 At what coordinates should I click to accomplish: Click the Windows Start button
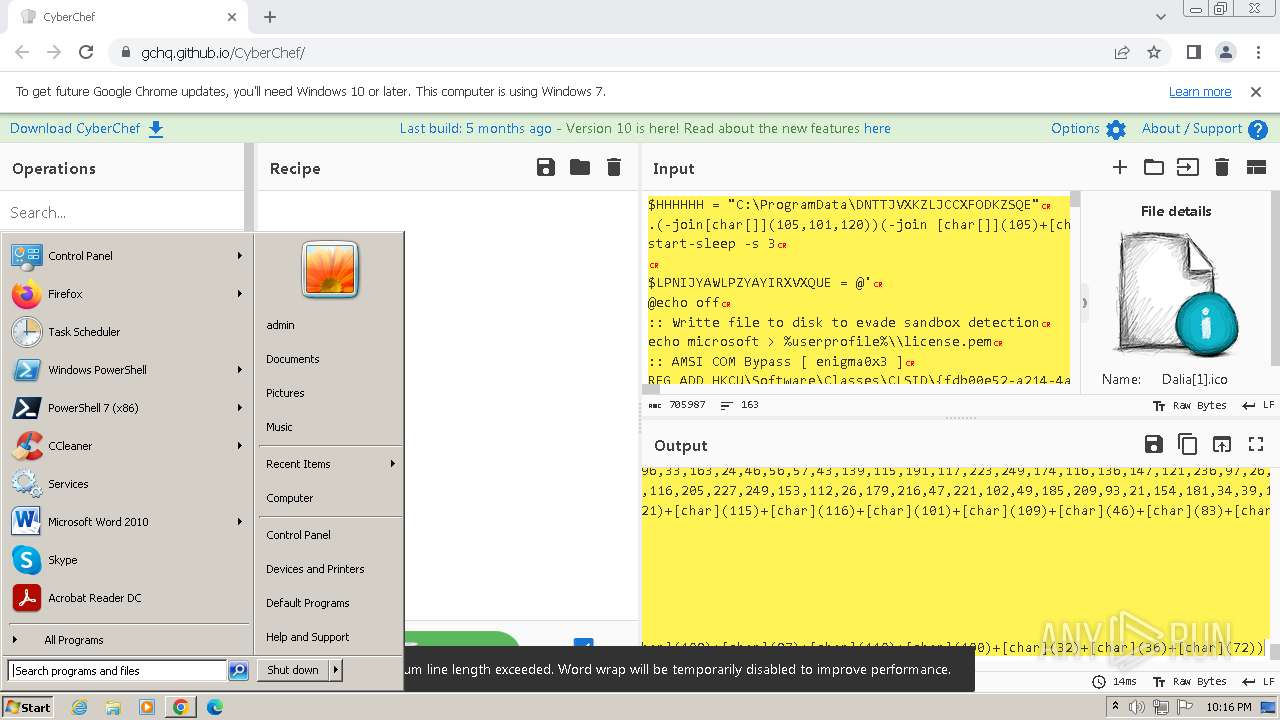[x=28, y=707]
